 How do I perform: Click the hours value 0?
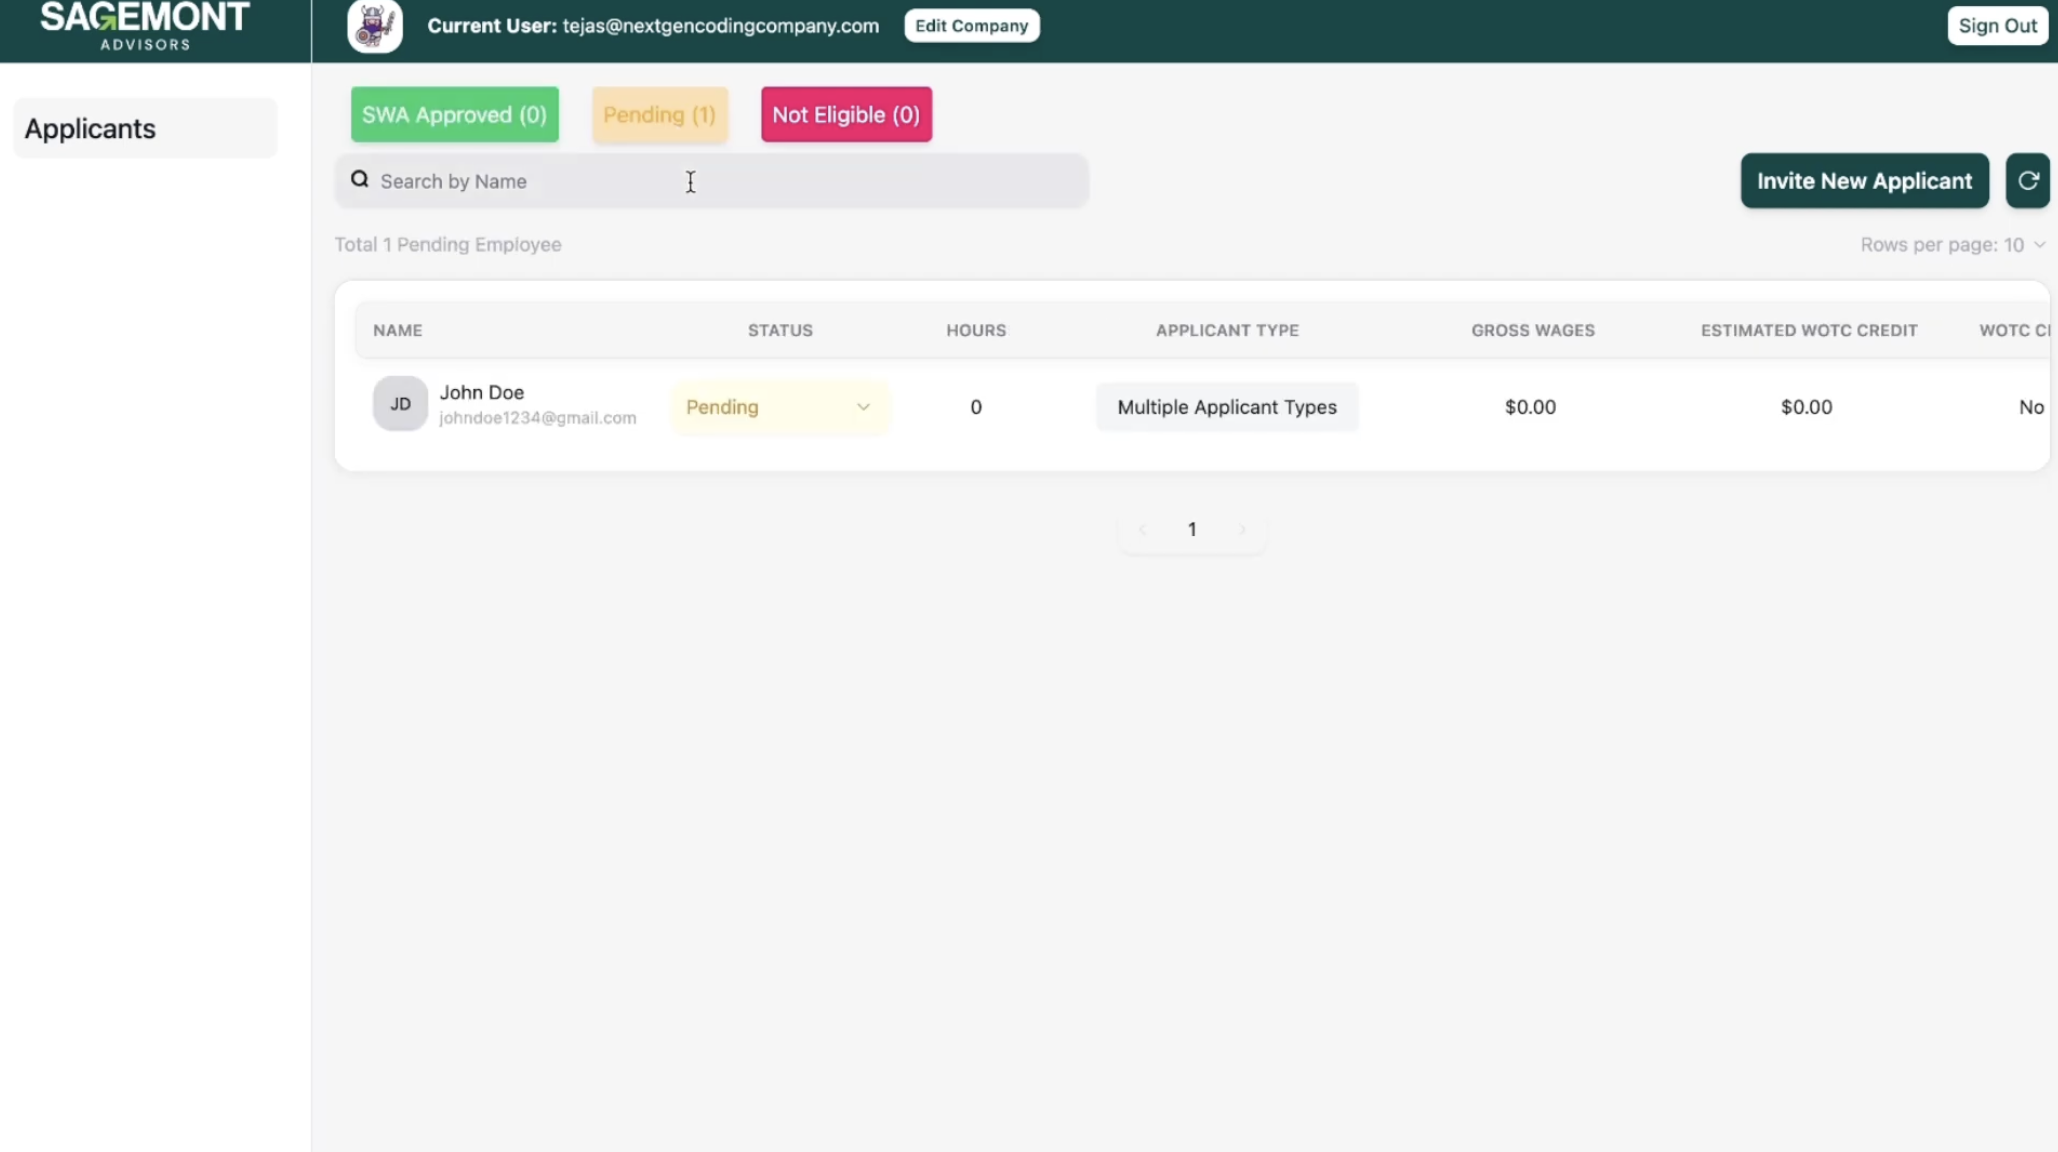click(x=976, y=407)
